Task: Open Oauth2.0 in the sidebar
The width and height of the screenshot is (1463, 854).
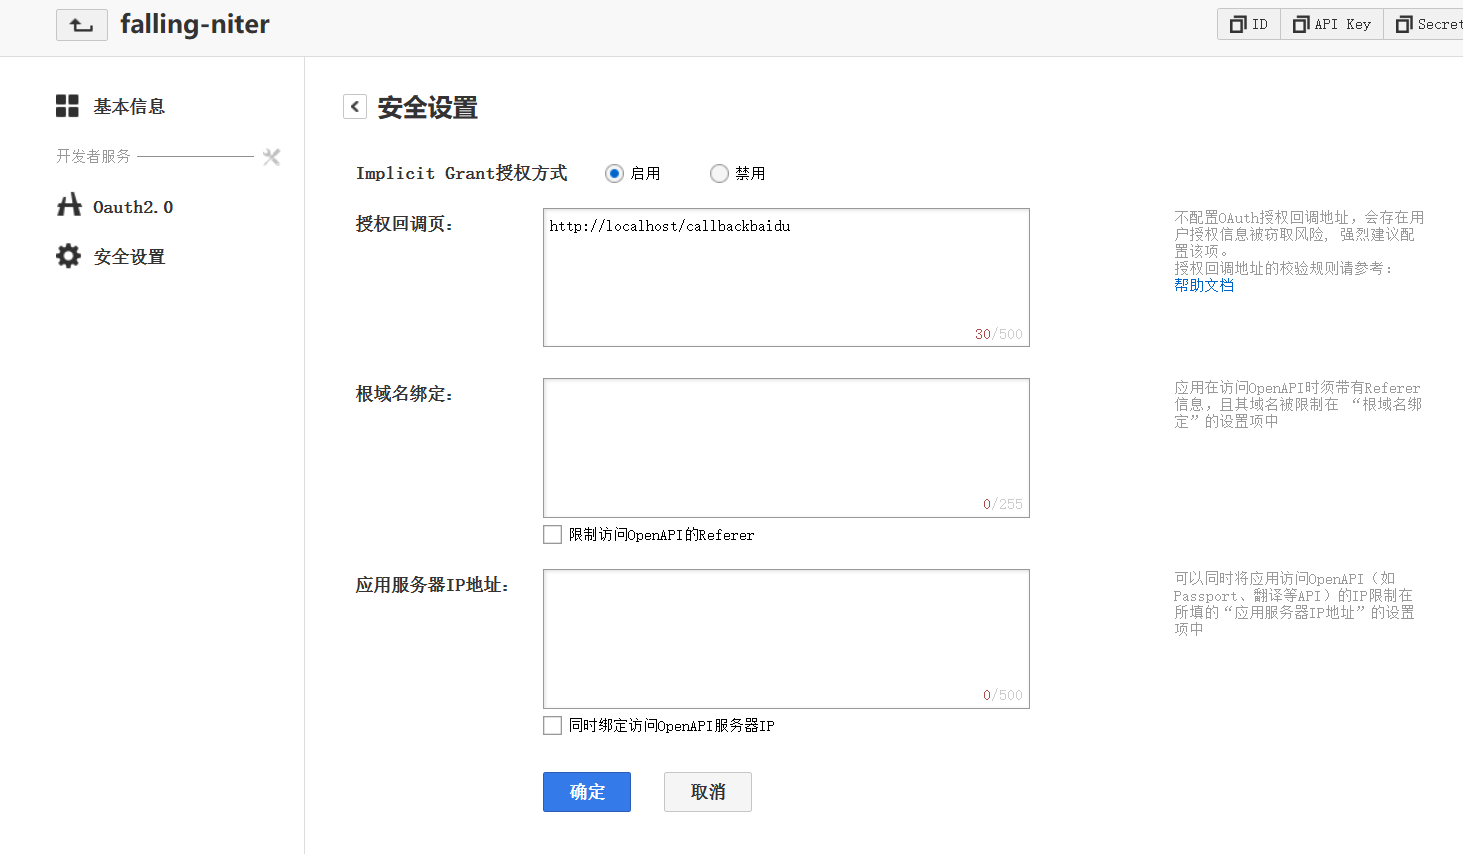Action: pyautogui.click(x=133, y=207)
